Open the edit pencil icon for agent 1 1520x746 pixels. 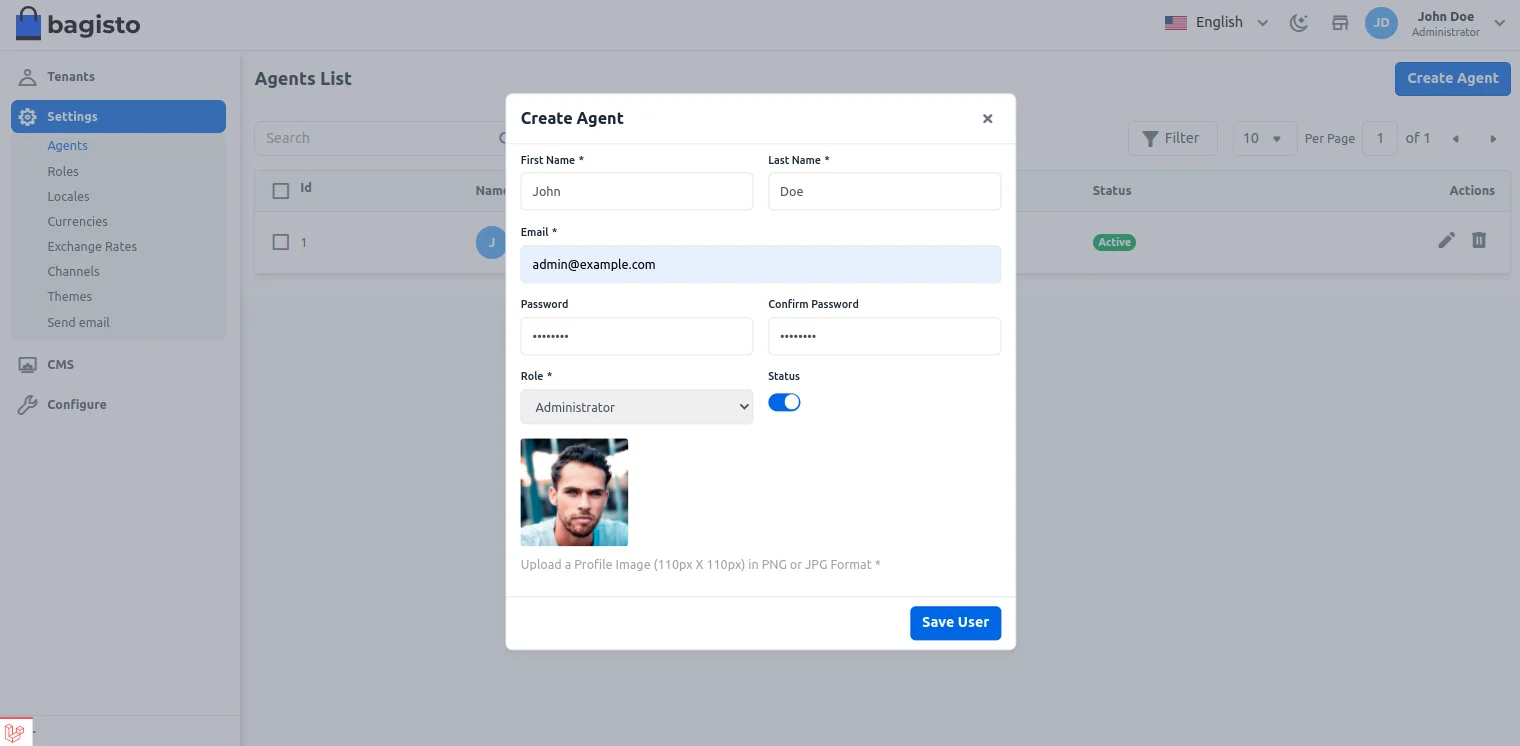1446,240
